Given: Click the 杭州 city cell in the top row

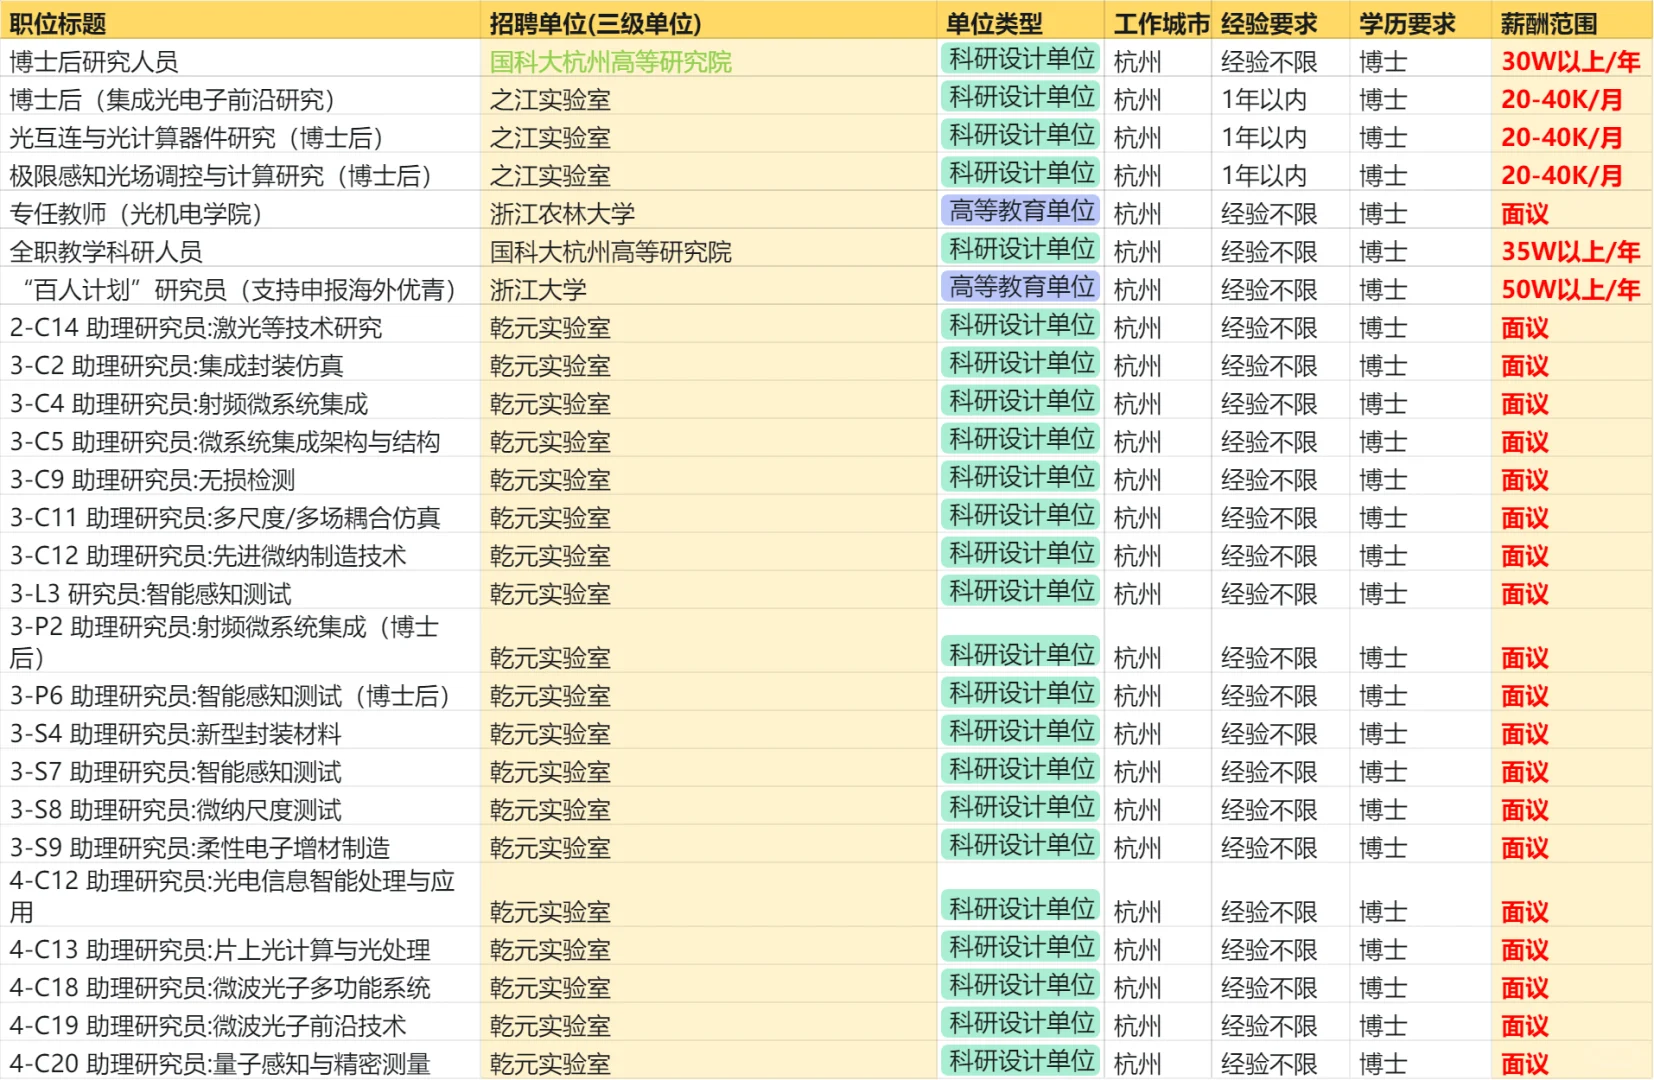Looking at the screenshot, I should tap(1137, 60).
